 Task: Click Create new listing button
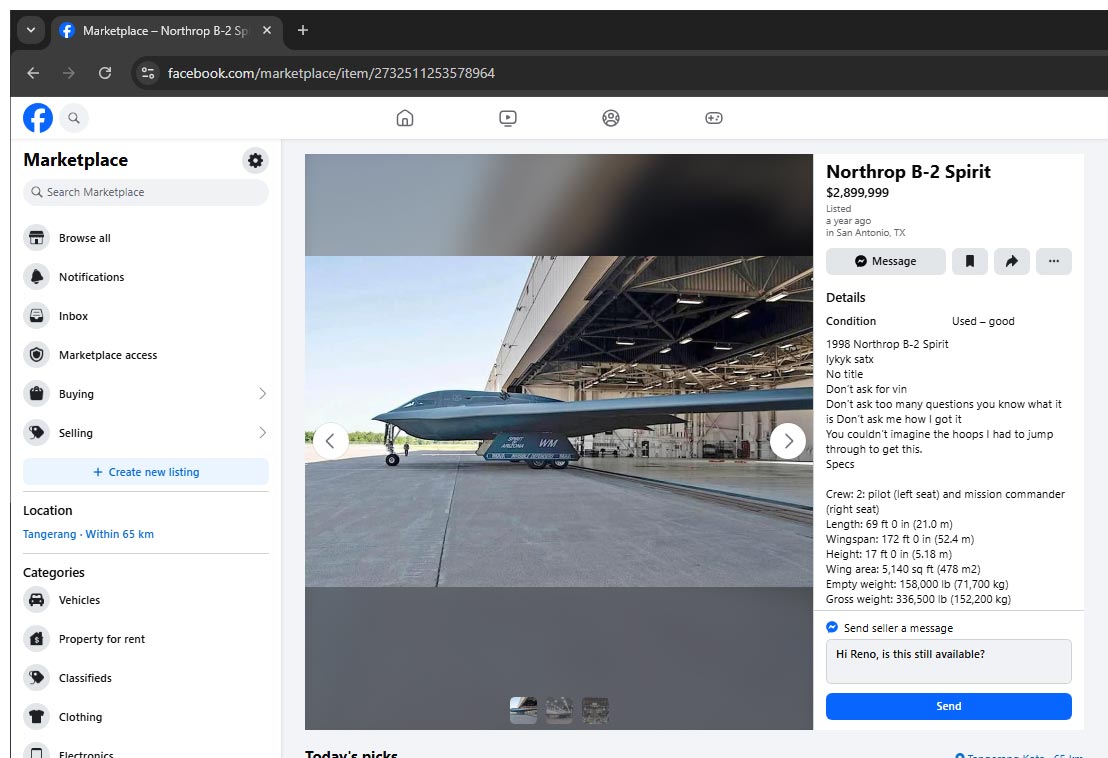point(146,472)
